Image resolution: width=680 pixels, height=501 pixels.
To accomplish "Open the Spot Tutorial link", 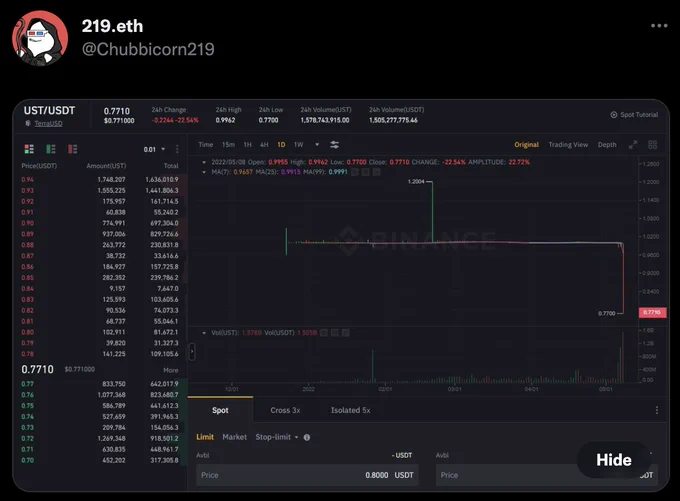I will (634, 115).
